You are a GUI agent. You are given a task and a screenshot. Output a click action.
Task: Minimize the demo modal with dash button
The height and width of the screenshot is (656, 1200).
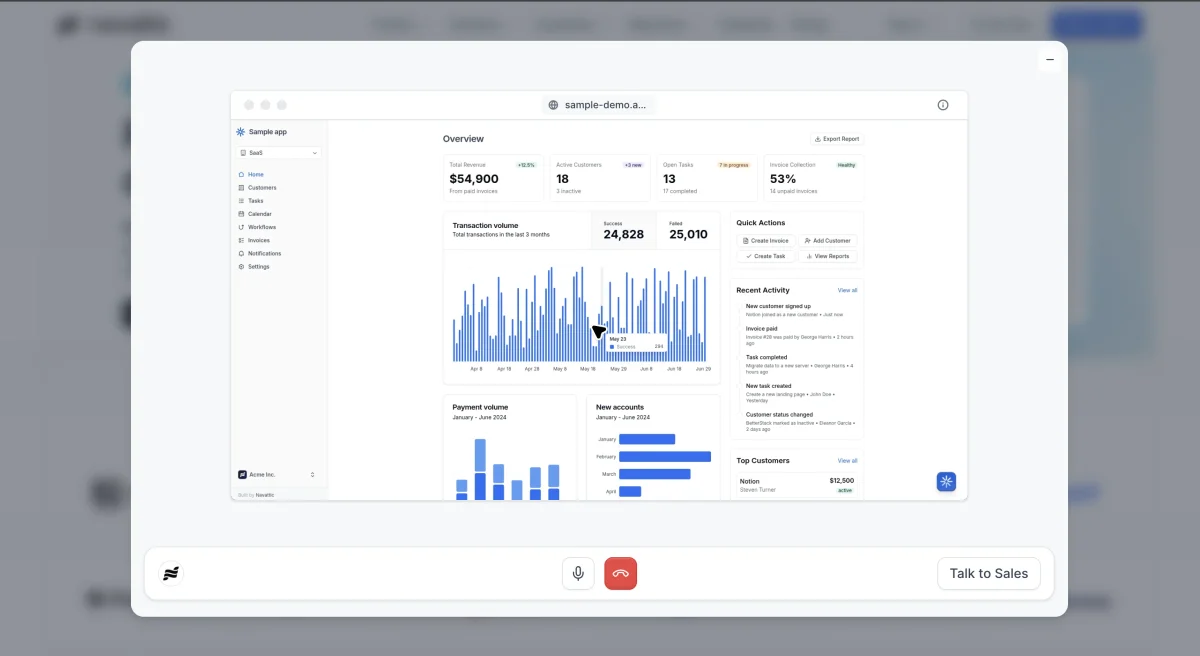coord(1050,60)
